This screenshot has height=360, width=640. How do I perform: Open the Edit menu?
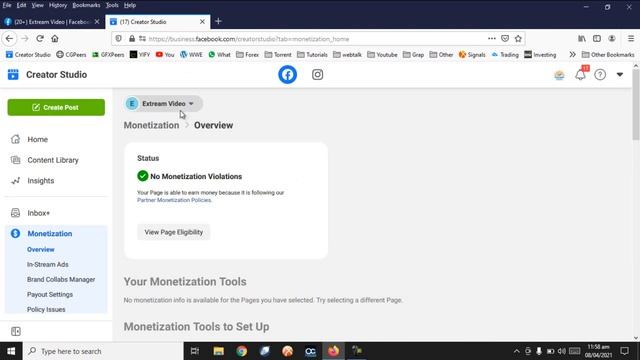tap(21, 5)
